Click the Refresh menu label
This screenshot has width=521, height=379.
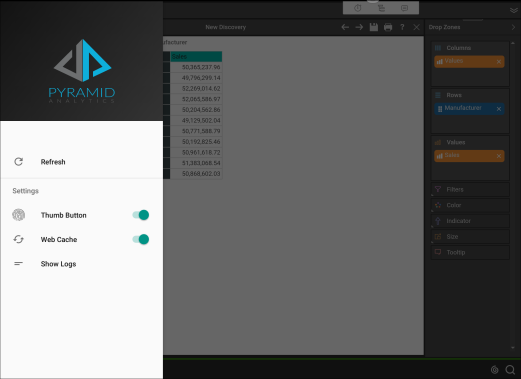pos(53,162)
